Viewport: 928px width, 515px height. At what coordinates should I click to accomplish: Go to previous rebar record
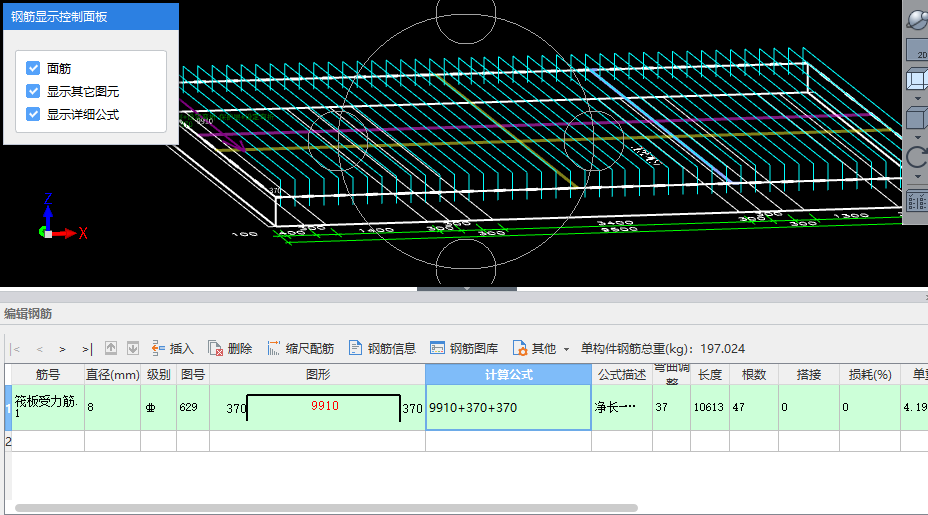(x=40, y=349)
